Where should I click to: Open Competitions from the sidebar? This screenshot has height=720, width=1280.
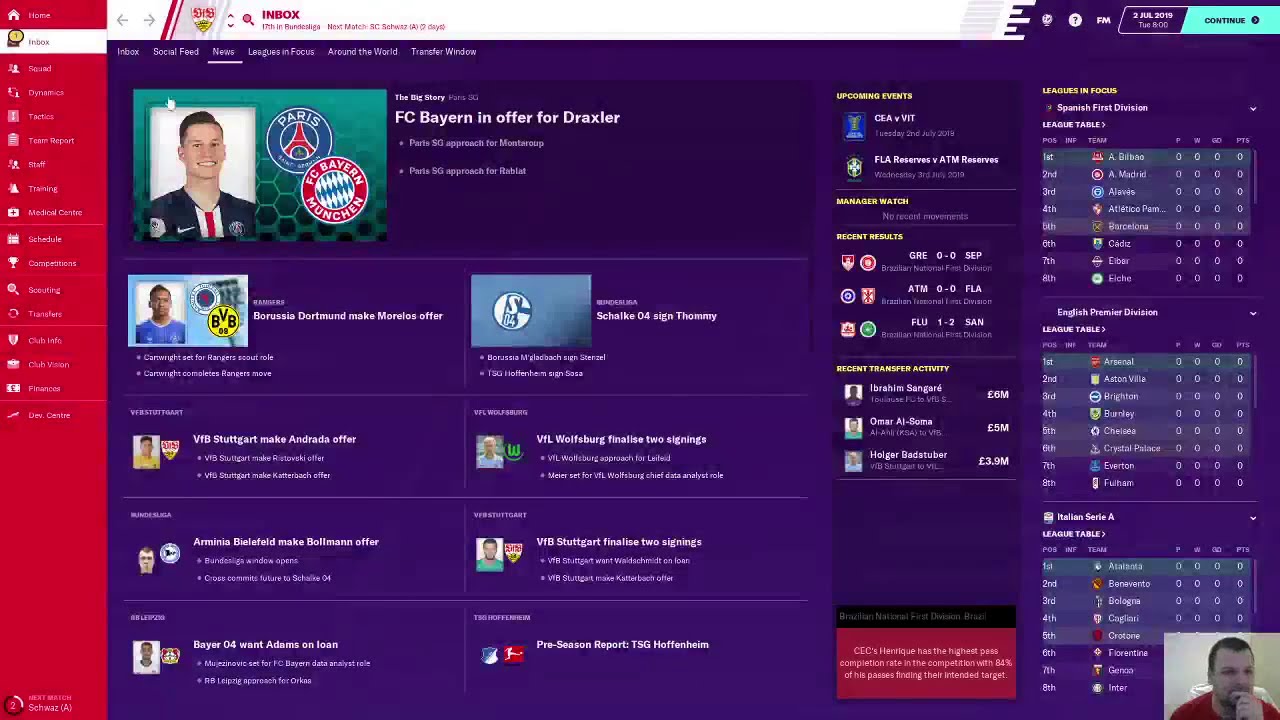[x=51, y=263]
